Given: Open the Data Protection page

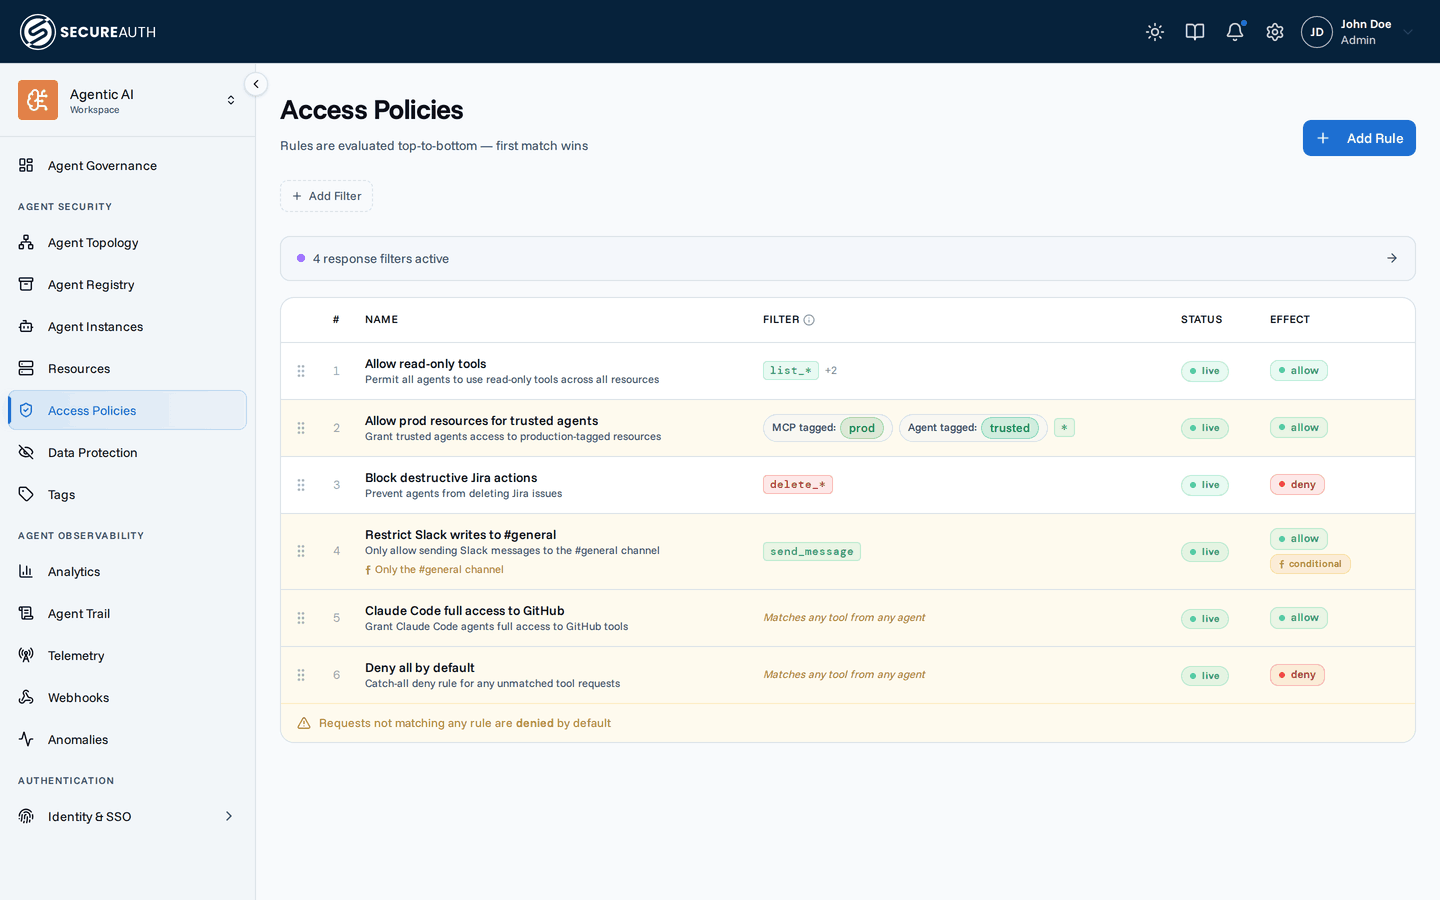Looking at the screenshot, I should pyautogui.click(x=127, y=452).
